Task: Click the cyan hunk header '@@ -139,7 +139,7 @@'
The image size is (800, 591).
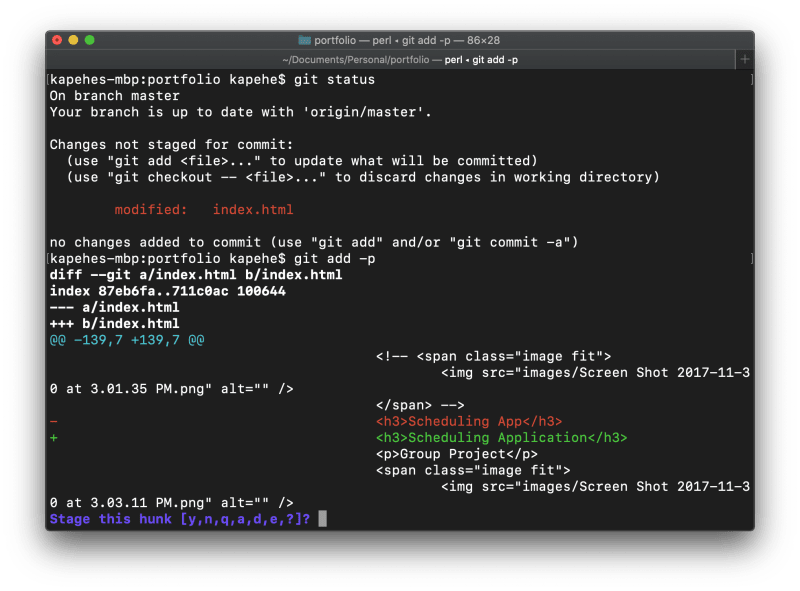Action: click(x=127, y=340)
